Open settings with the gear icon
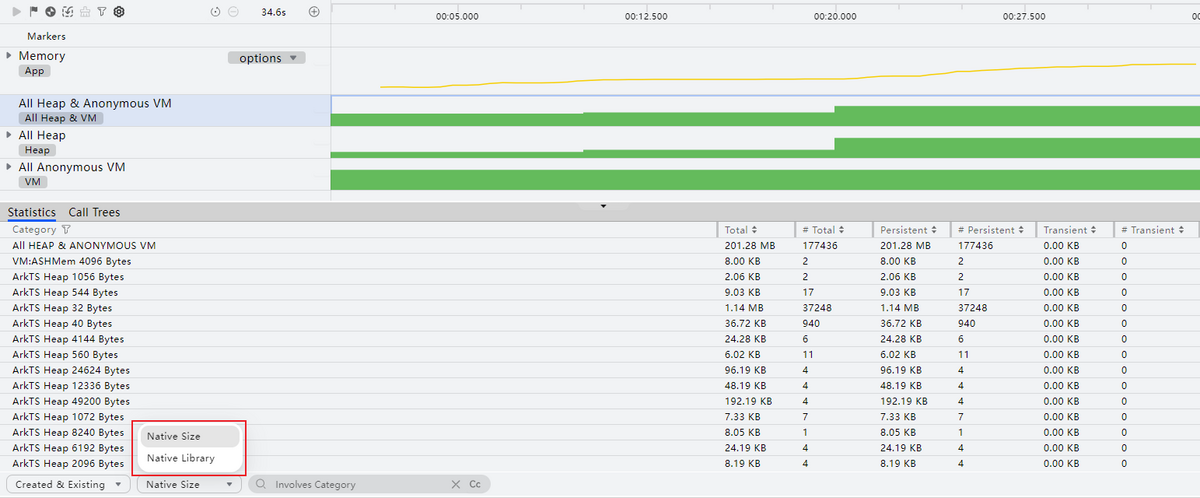The height and width of the screenshot is (498, 1200). click(119, 12)
